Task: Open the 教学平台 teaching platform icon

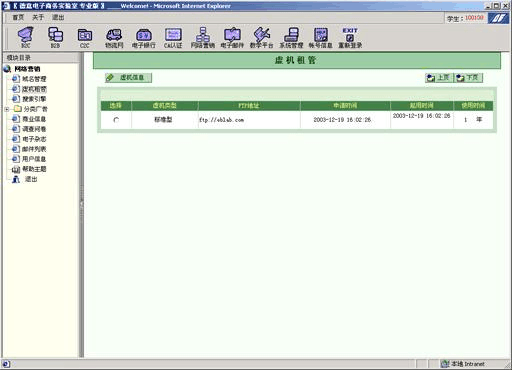Action: coord(262,37)
